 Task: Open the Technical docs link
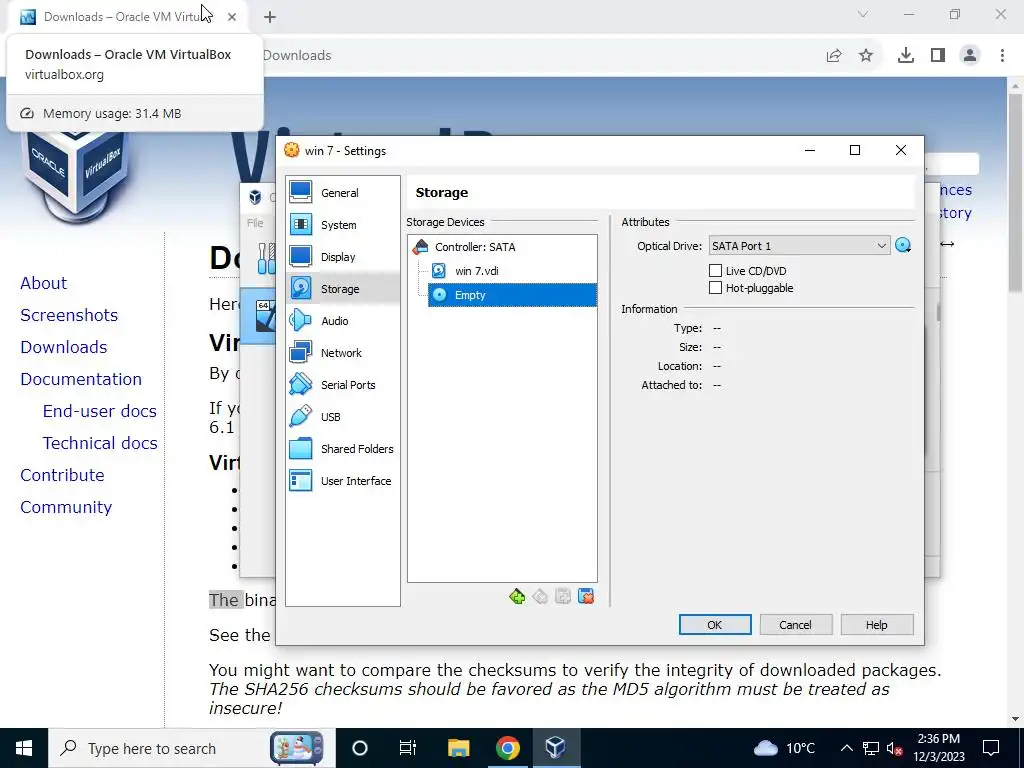pos(100,443)
